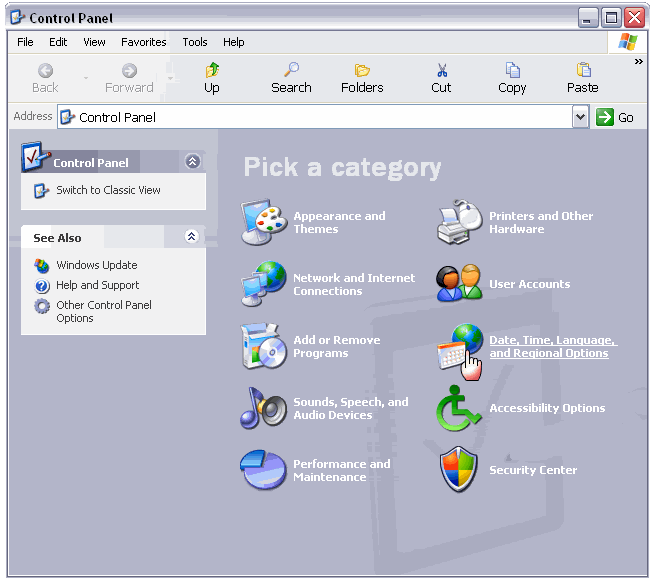Screen dimensions: 655x585
Task: Click the Paste toolbar button
Action: 583,78
